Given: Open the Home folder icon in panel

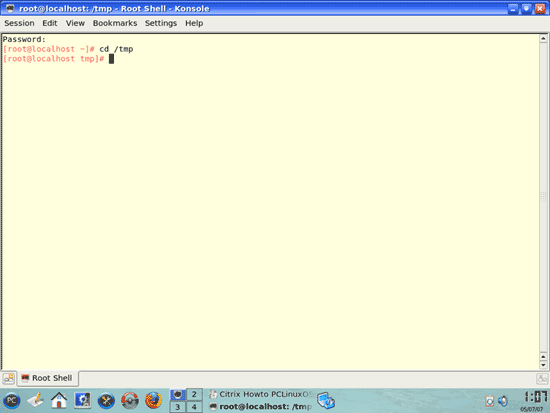Looking at the screenshot, I should 59,400.
